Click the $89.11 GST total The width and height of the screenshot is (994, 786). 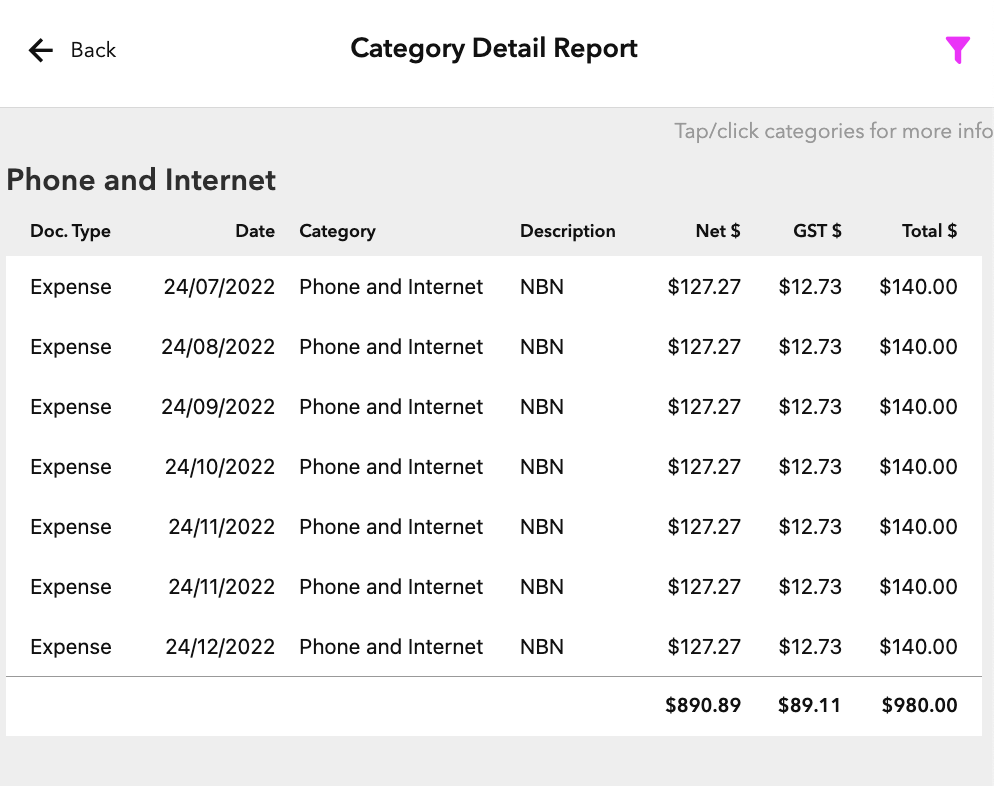[x=809, y=705]
